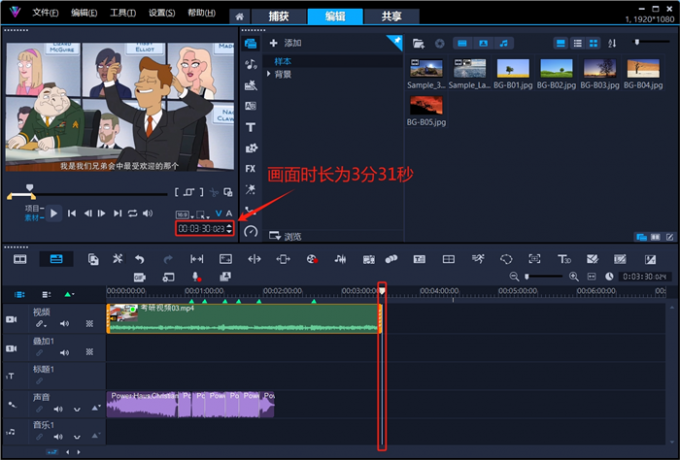Mute the 声音 voice track
The height and width of the screenshot is (460, 680).
58,409
